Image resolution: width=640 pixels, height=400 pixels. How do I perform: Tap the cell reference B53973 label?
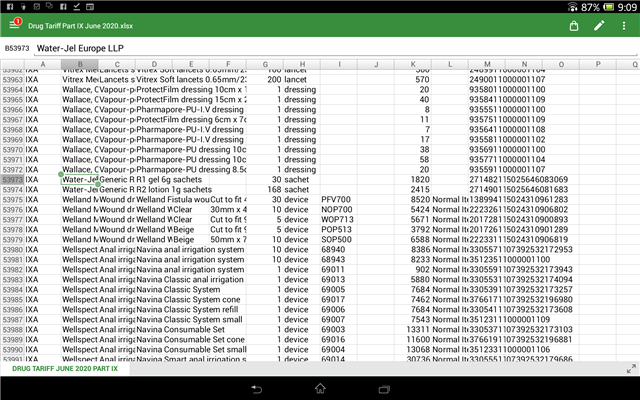(x=17, y=48)
